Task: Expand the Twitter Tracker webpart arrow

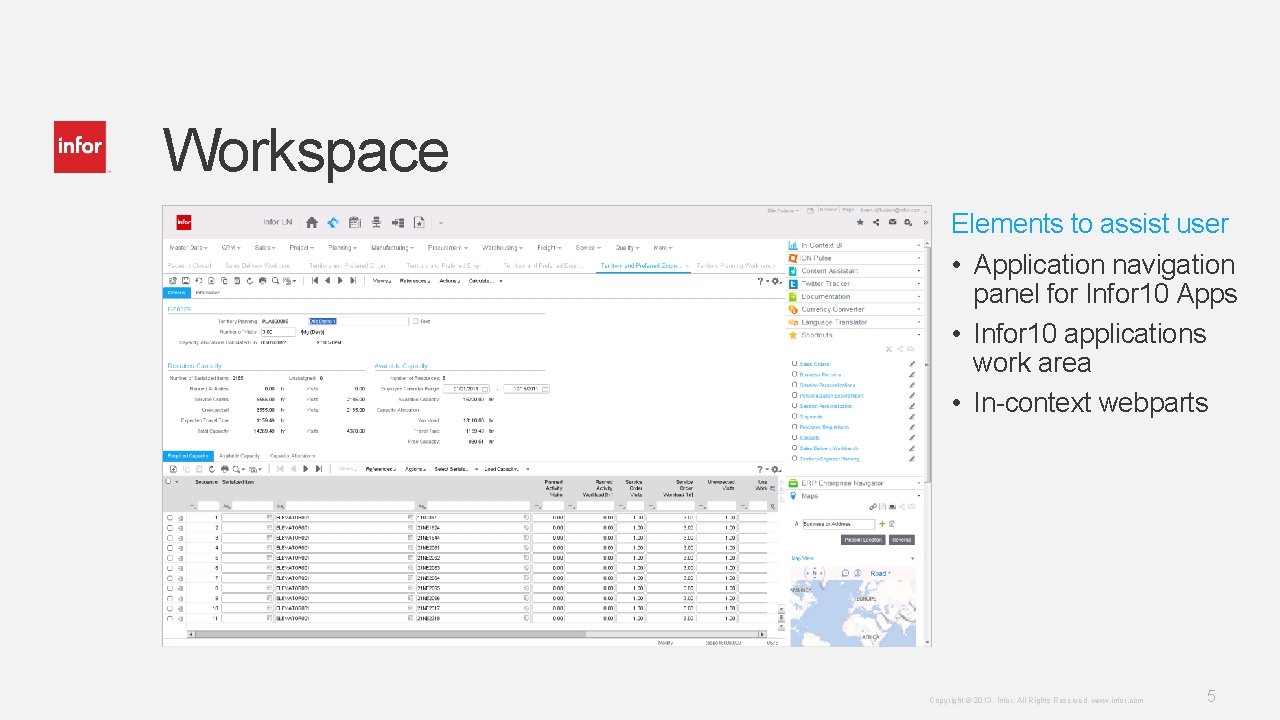Action: 919,284
